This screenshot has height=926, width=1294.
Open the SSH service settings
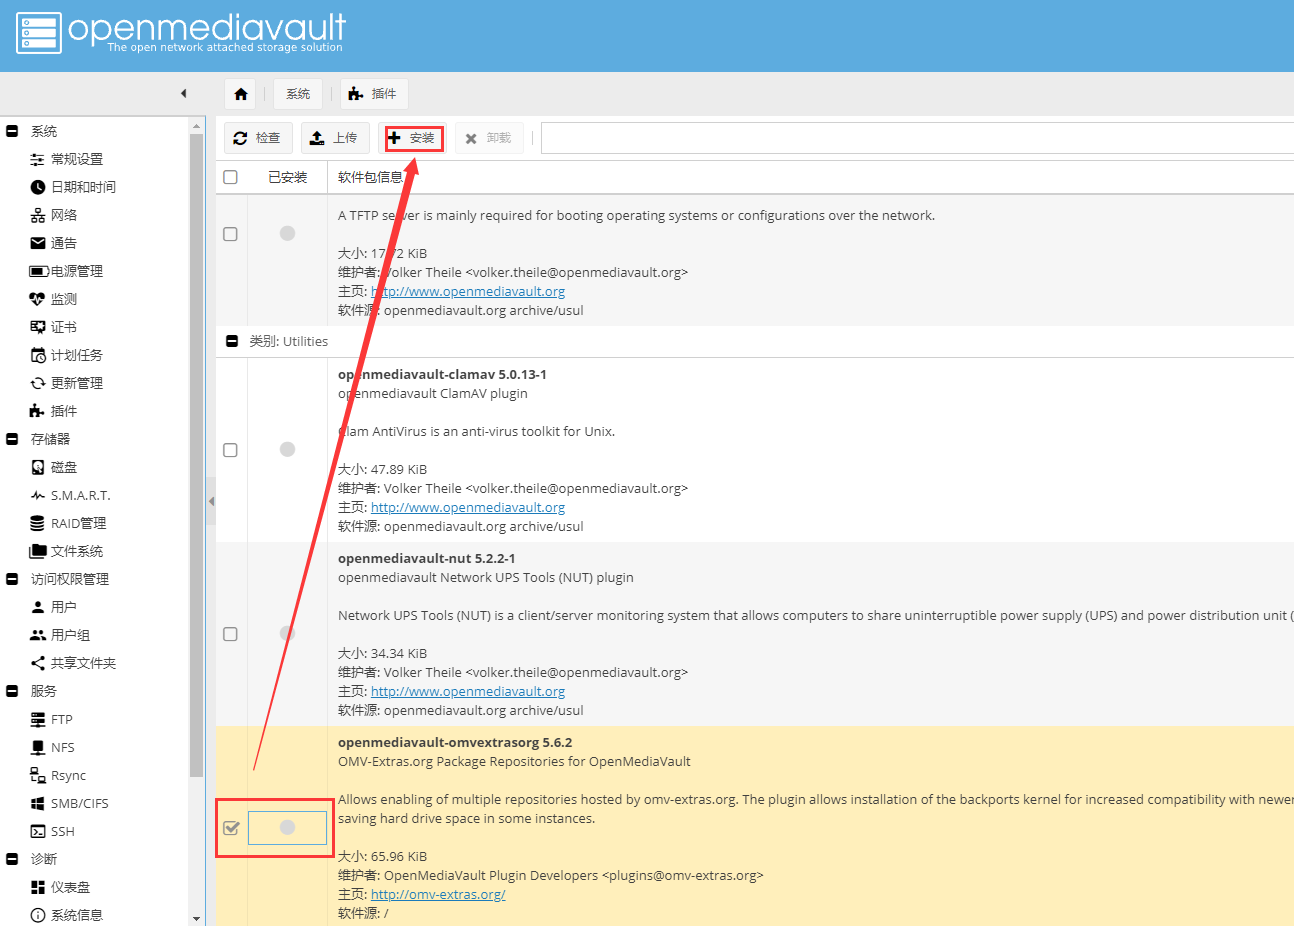pos(61,831)
